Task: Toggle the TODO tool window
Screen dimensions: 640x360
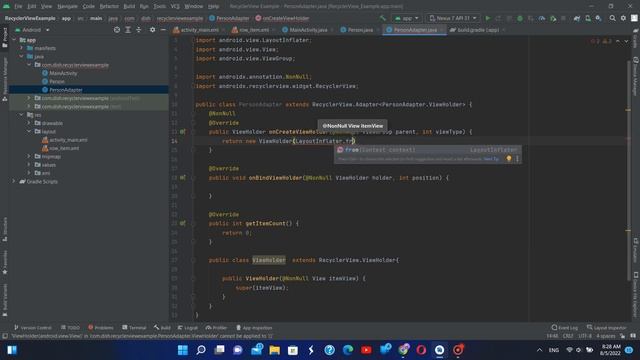Action: 70,328
